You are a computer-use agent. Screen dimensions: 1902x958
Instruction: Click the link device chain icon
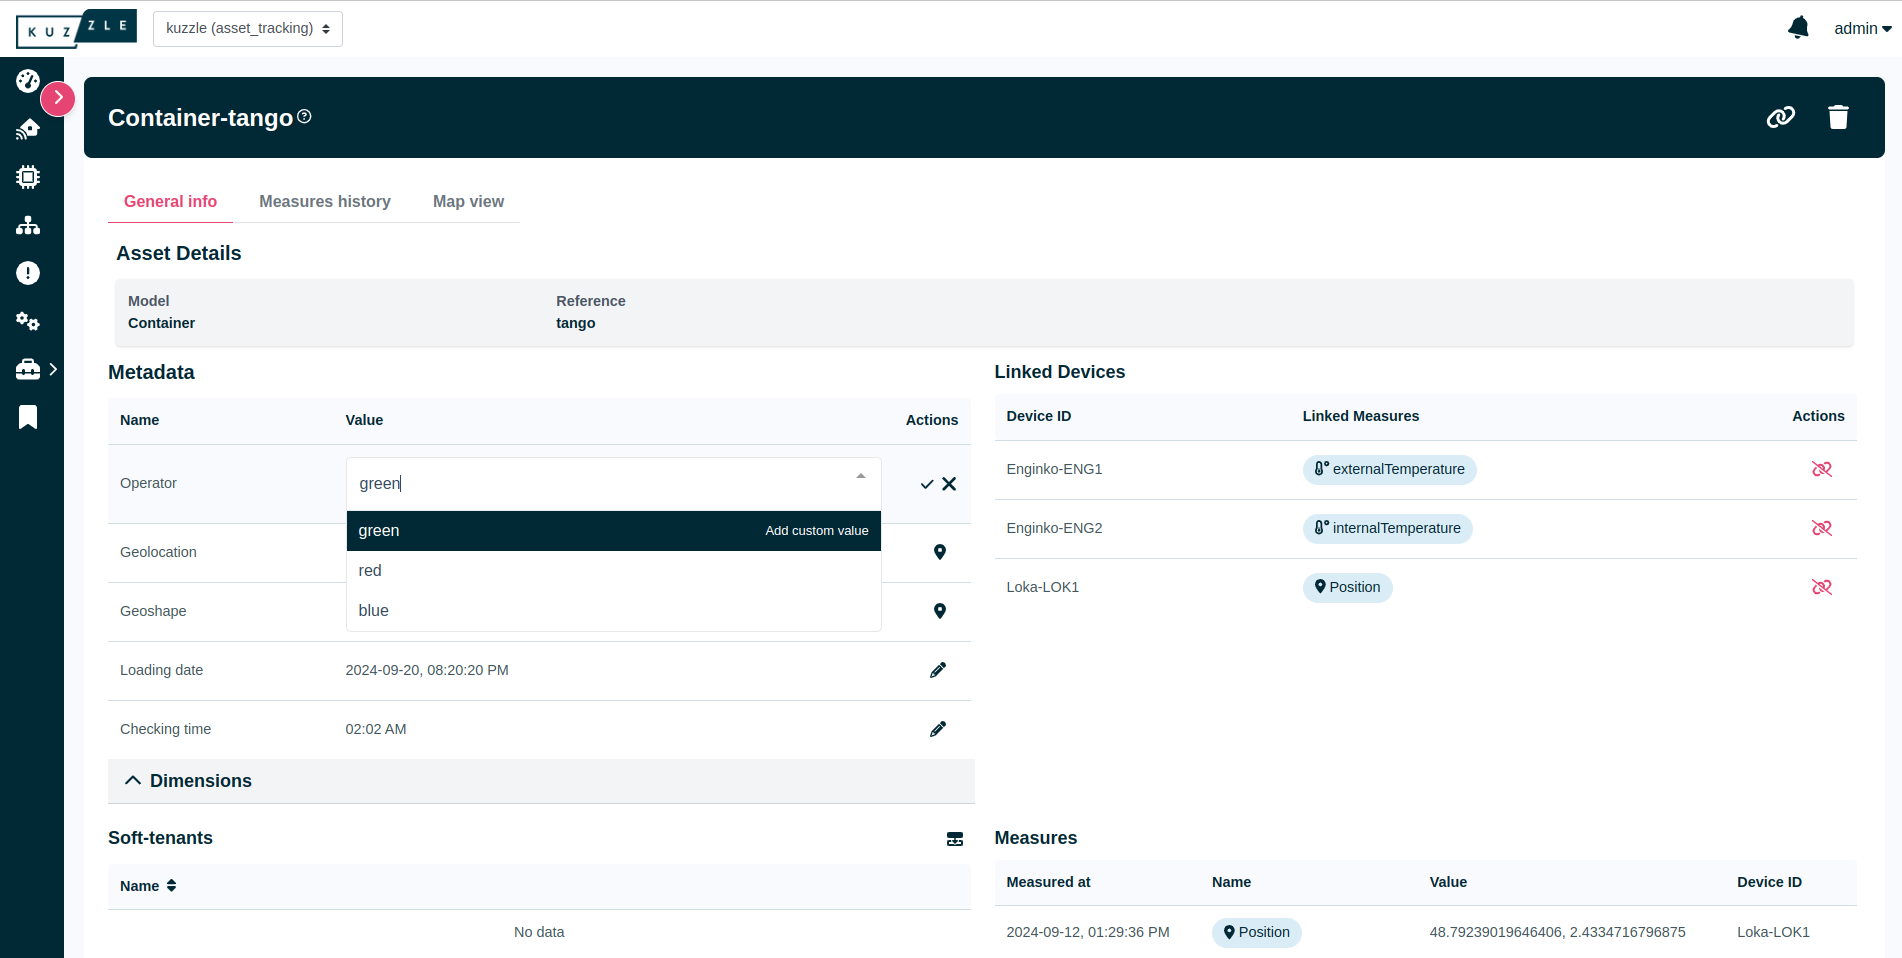pos(1780,117)
